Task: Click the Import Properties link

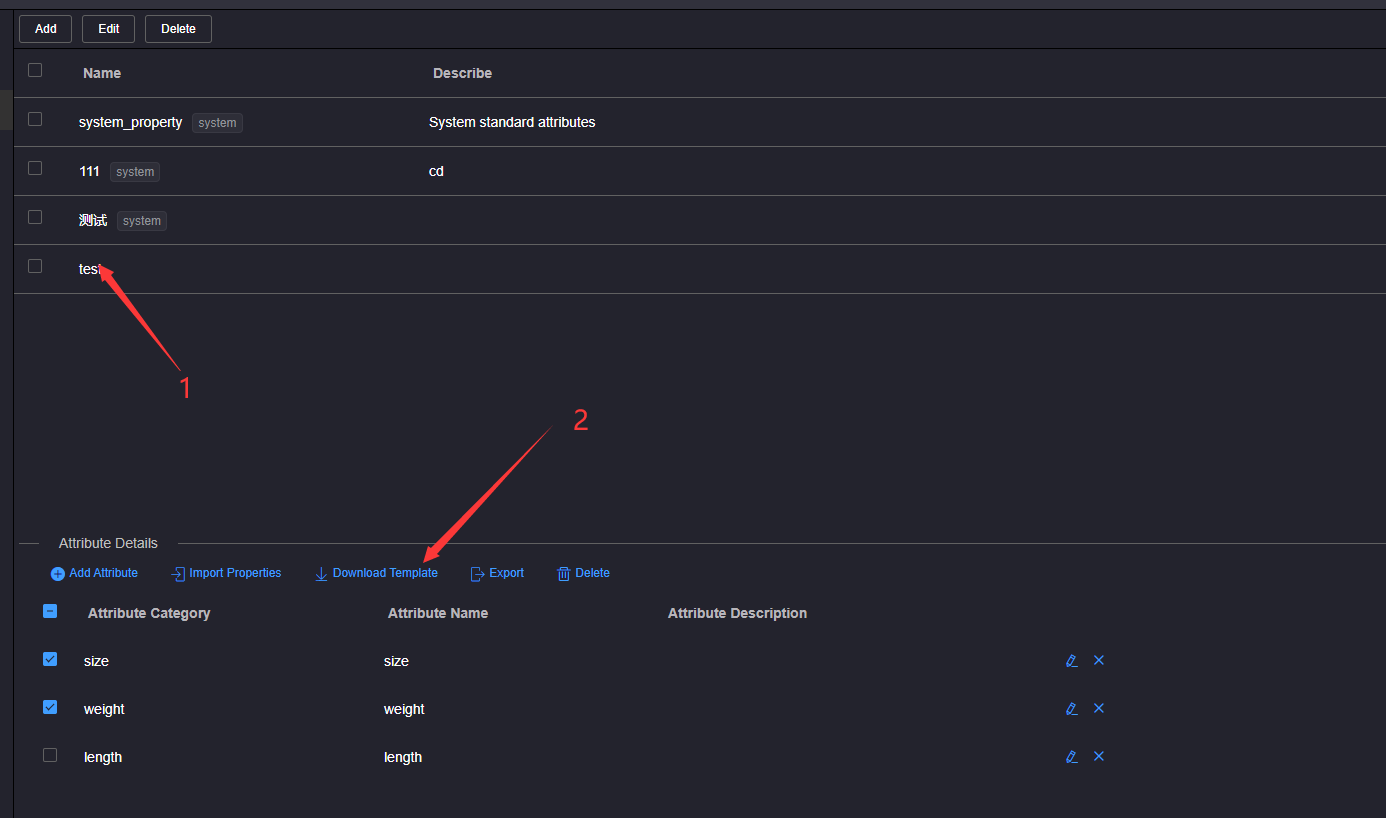Action: point(235,573)
